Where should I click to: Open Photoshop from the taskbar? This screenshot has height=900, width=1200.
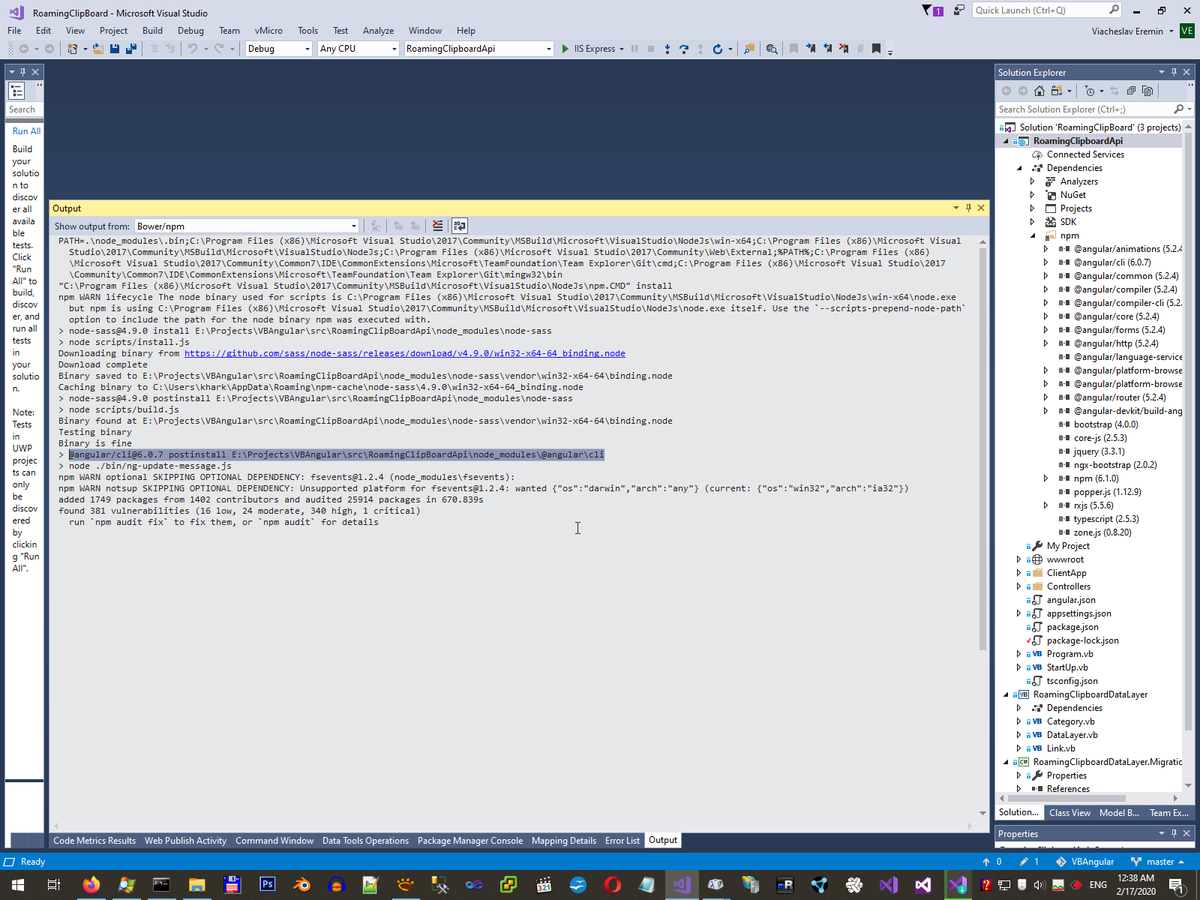(x=267, y=885)
